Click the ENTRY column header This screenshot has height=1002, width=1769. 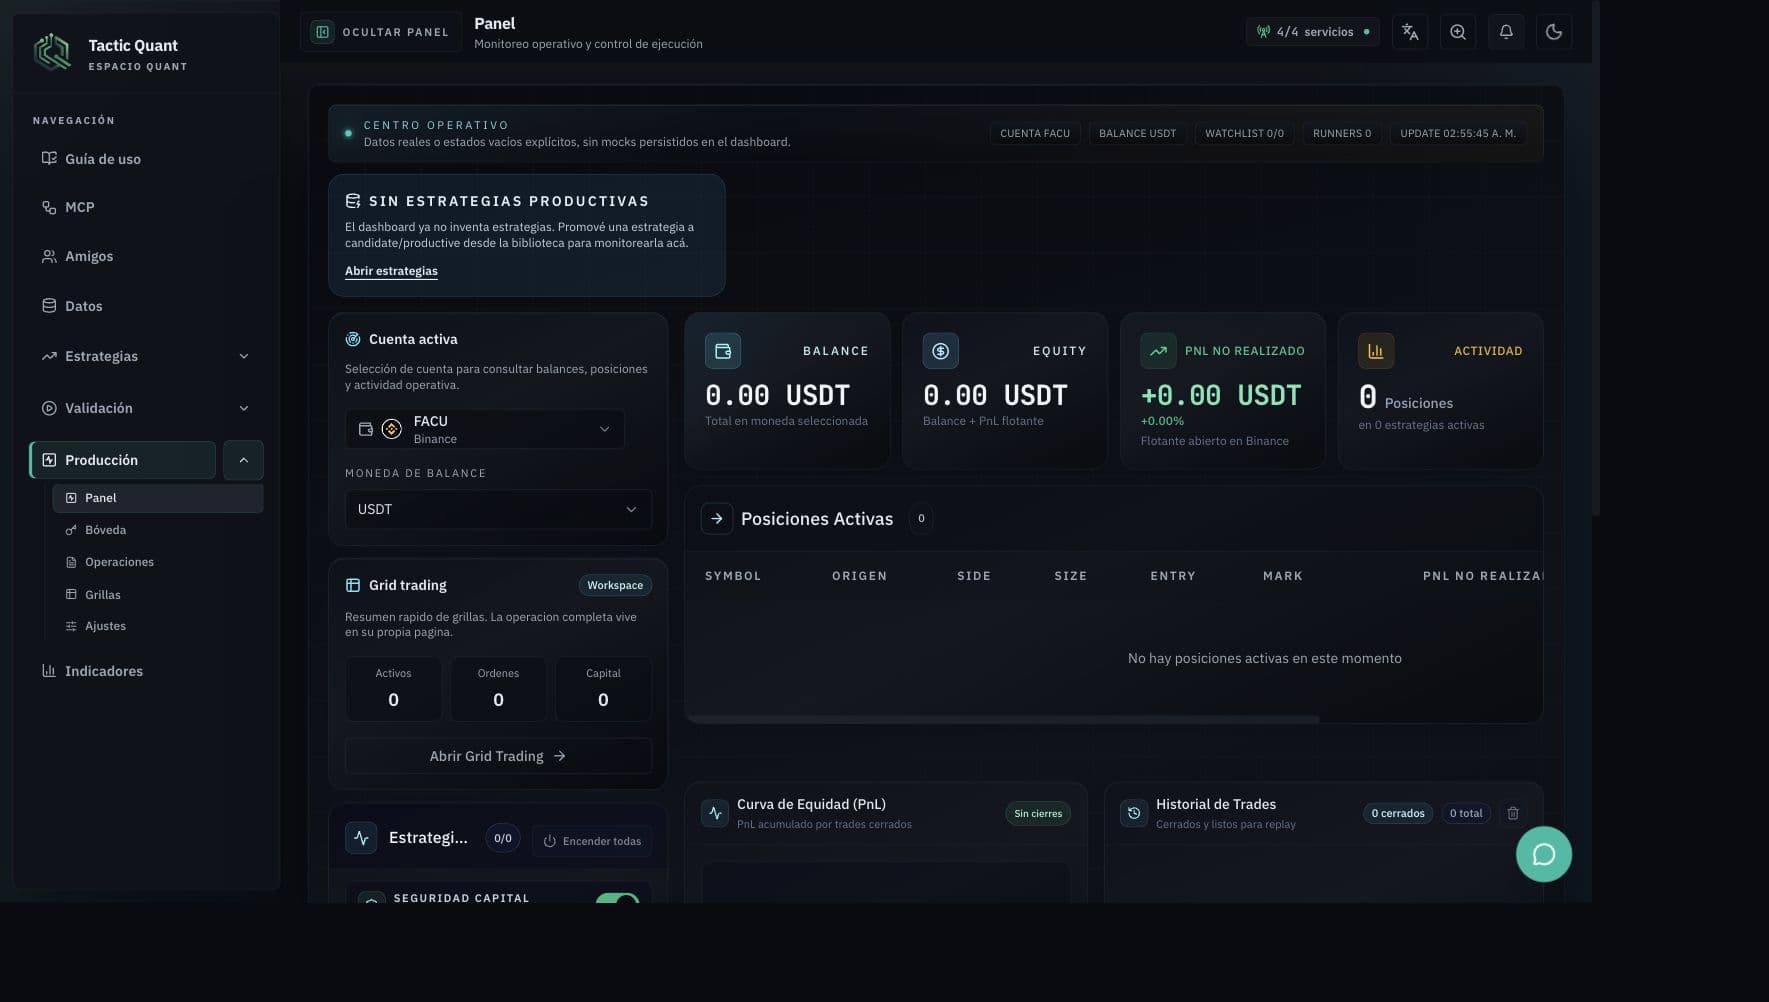click(1173, 576)
